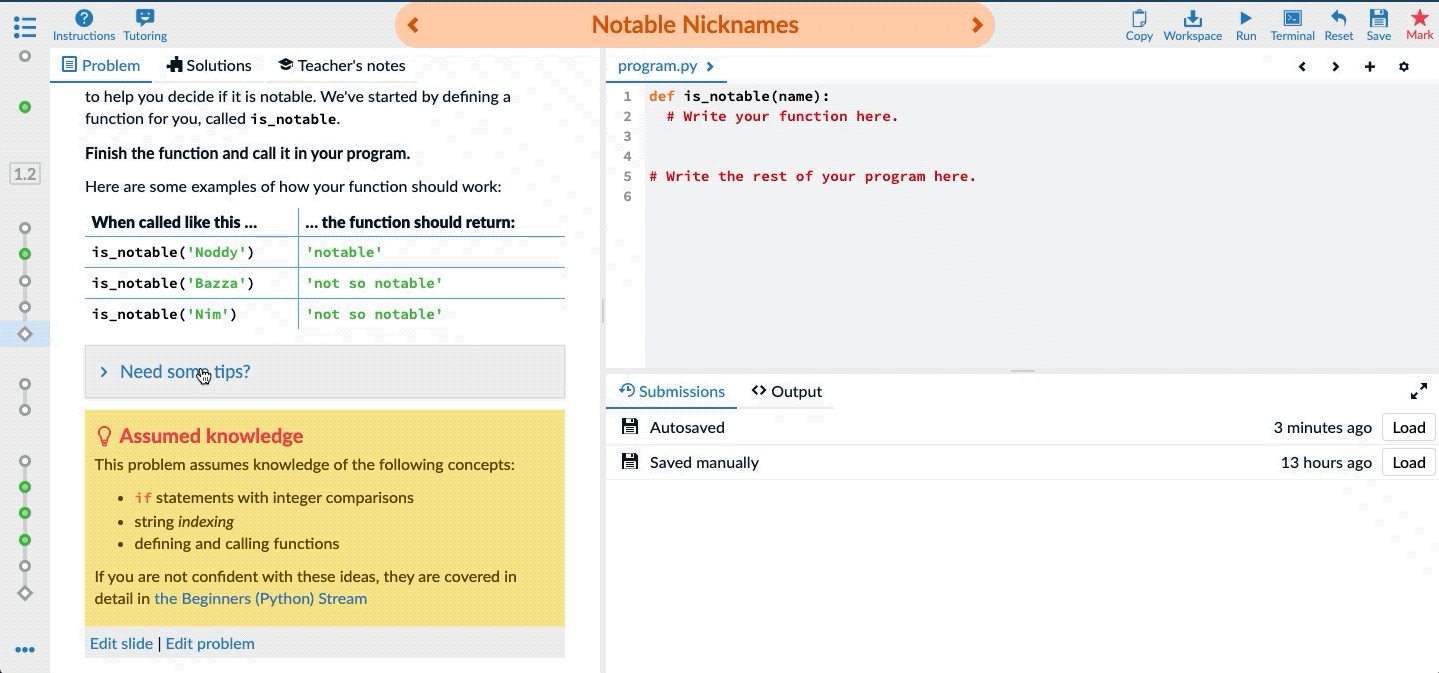Open the editor settings gear
The width and height of the screenshot is (1439, 673).
[1404, 66]
